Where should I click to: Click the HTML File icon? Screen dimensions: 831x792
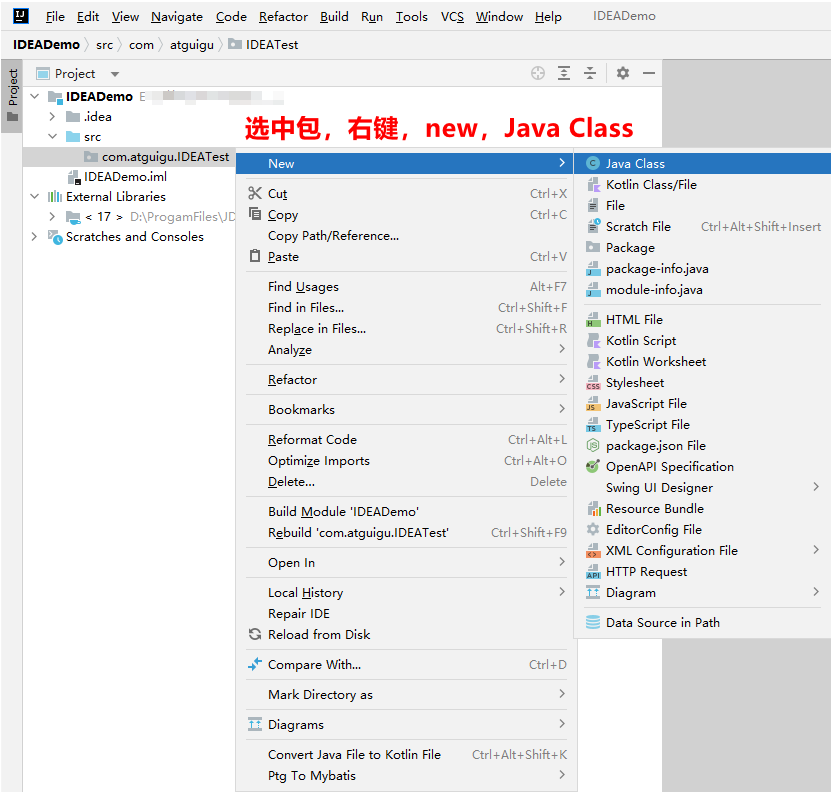(x=593, y=320)
